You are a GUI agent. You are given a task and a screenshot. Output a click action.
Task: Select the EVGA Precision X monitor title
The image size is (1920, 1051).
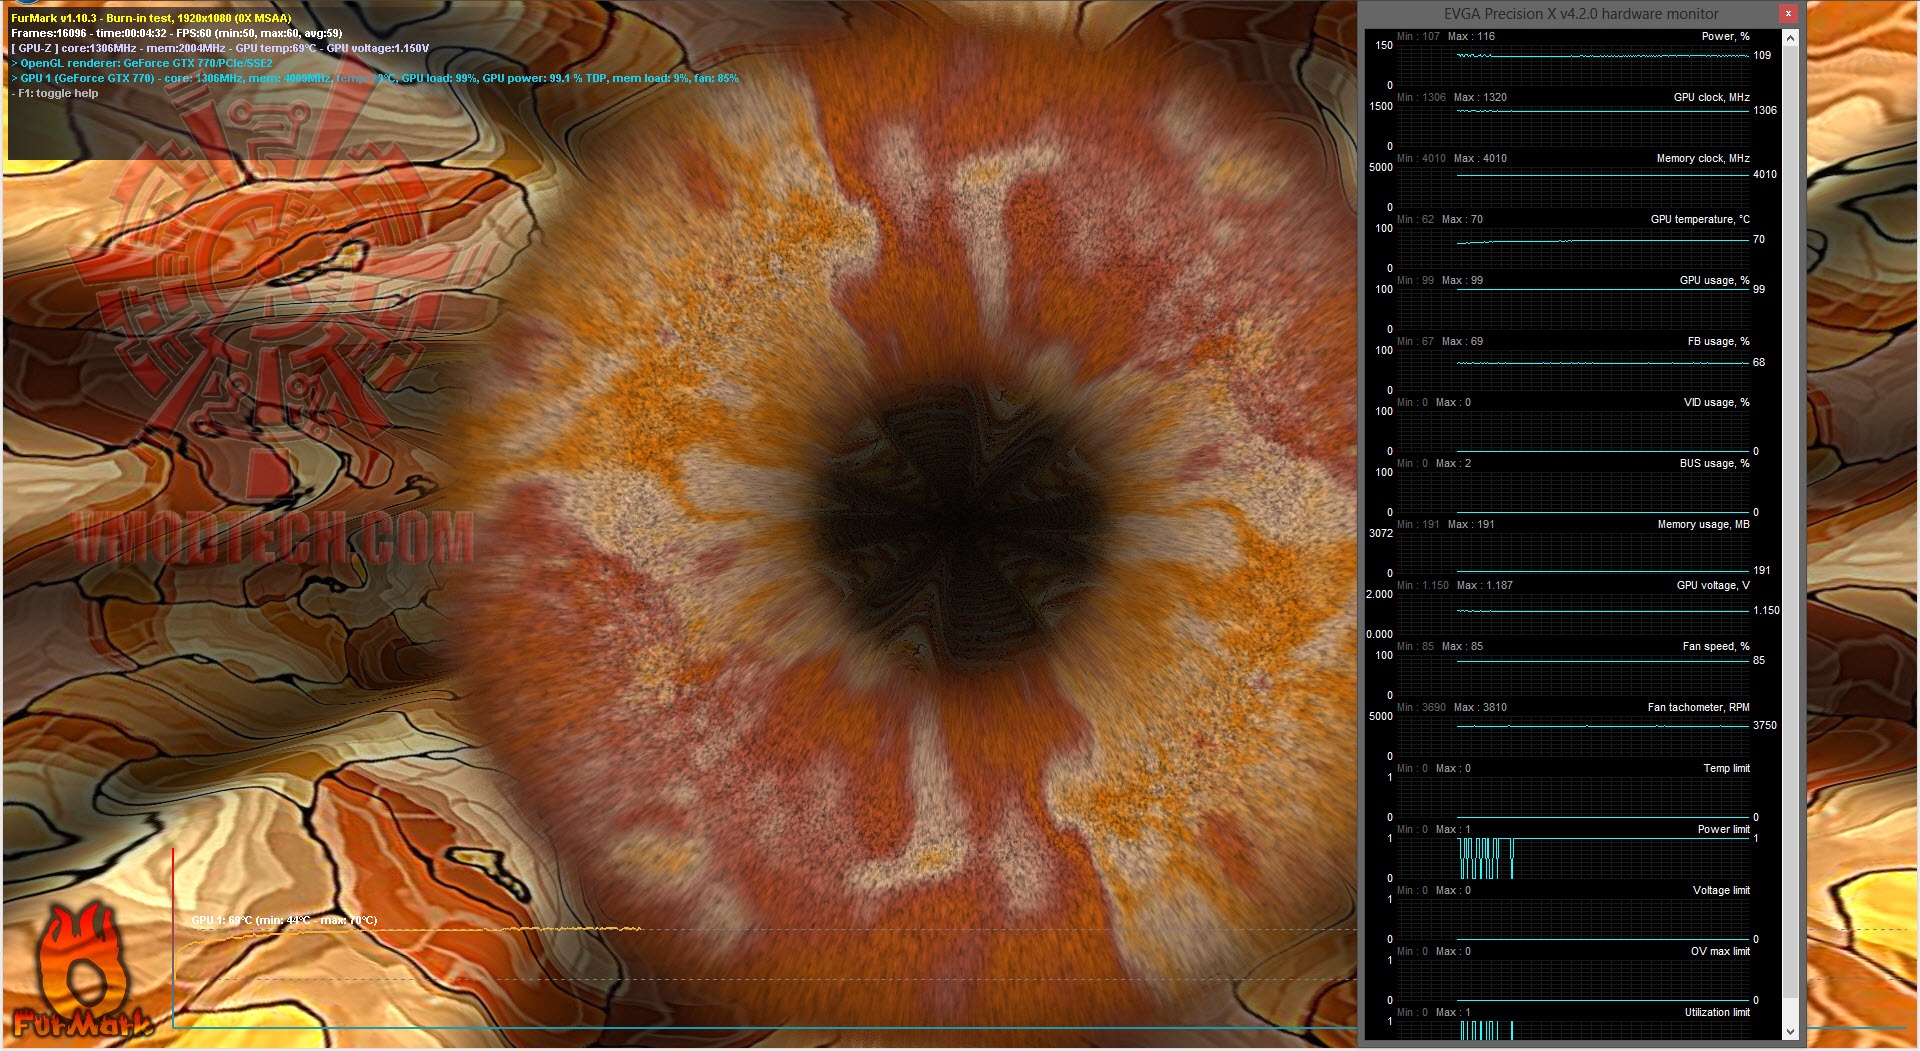tap(1581, 14)
